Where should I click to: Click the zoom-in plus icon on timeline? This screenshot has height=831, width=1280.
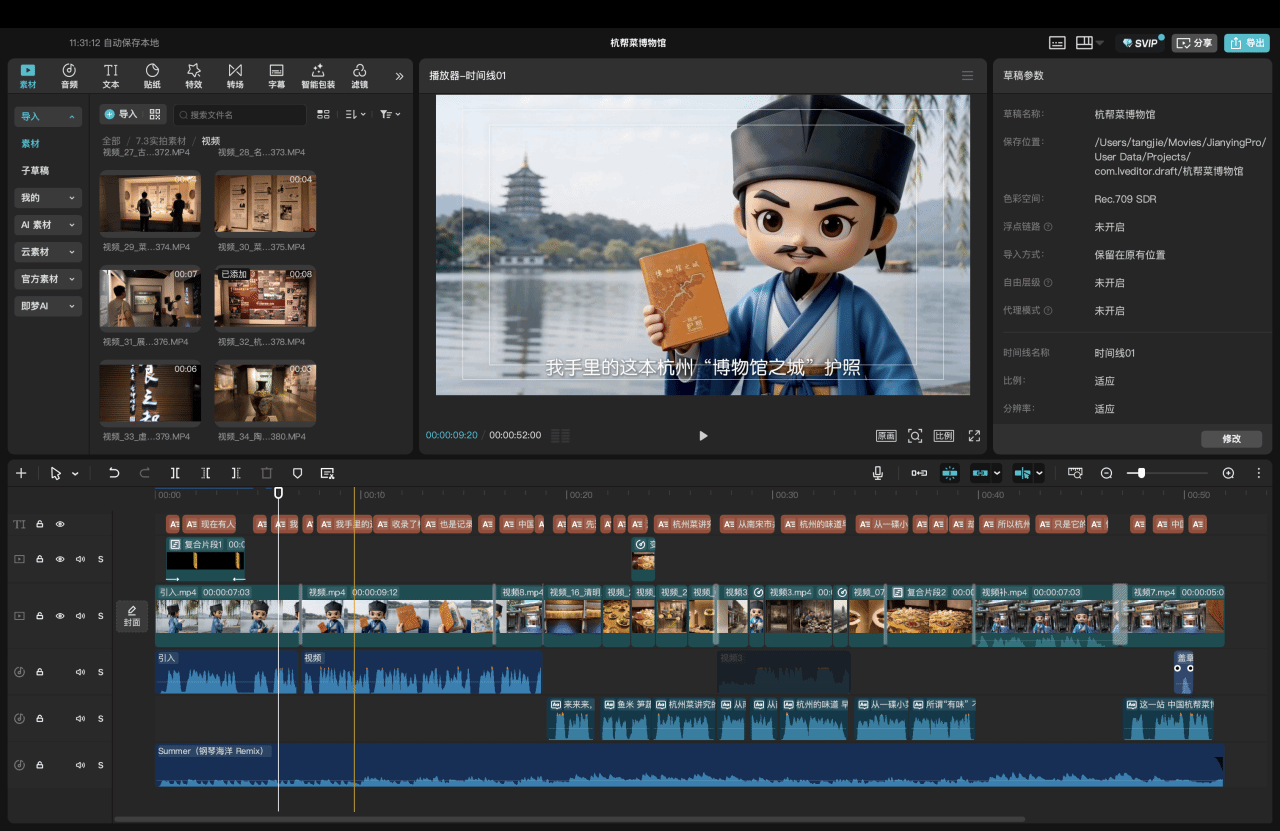(1228, 473)
